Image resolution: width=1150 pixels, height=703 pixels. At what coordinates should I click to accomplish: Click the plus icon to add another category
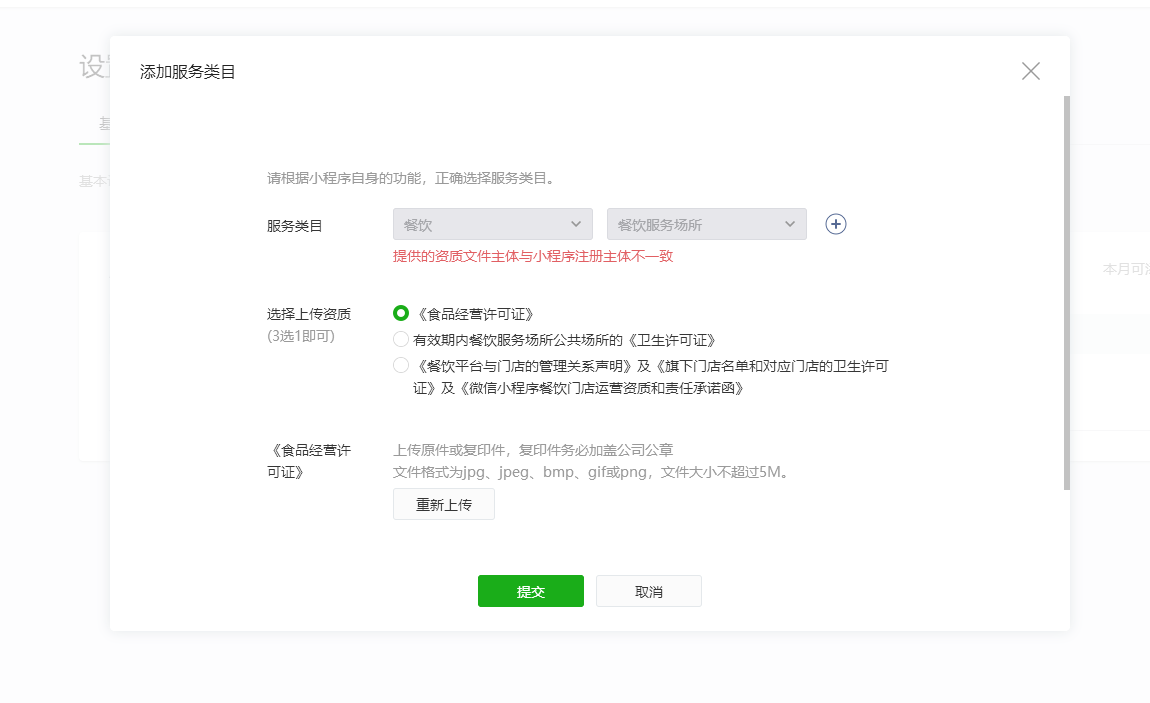pyautogui.click(x=836, y=224)
